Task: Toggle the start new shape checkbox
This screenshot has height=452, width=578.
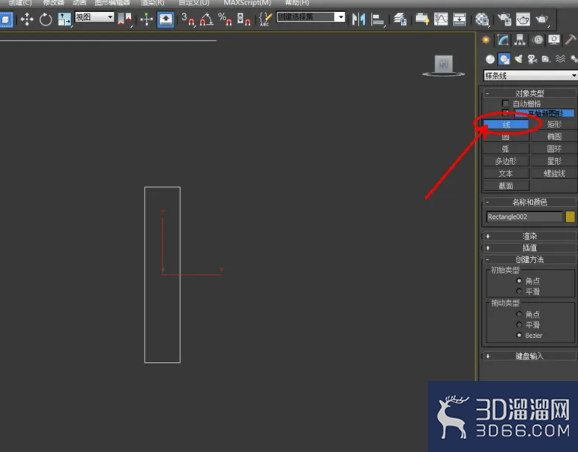Action: pyautogui.click(x=505, y=113)
